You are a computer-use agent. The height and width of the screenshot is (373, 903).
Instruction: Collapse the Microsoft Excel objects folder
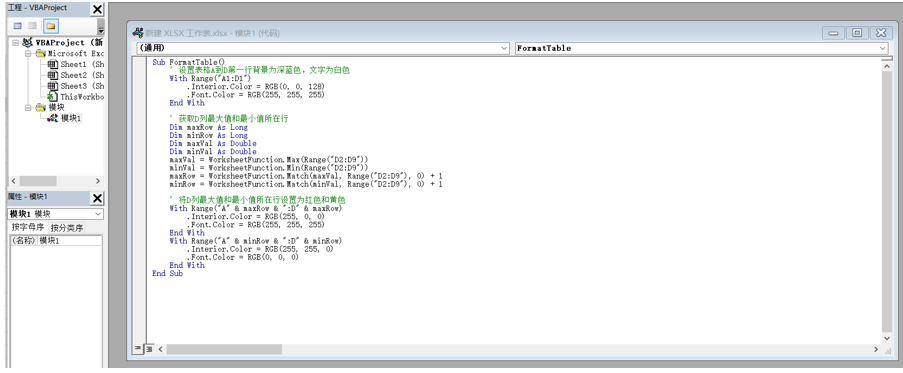[28, 54]
